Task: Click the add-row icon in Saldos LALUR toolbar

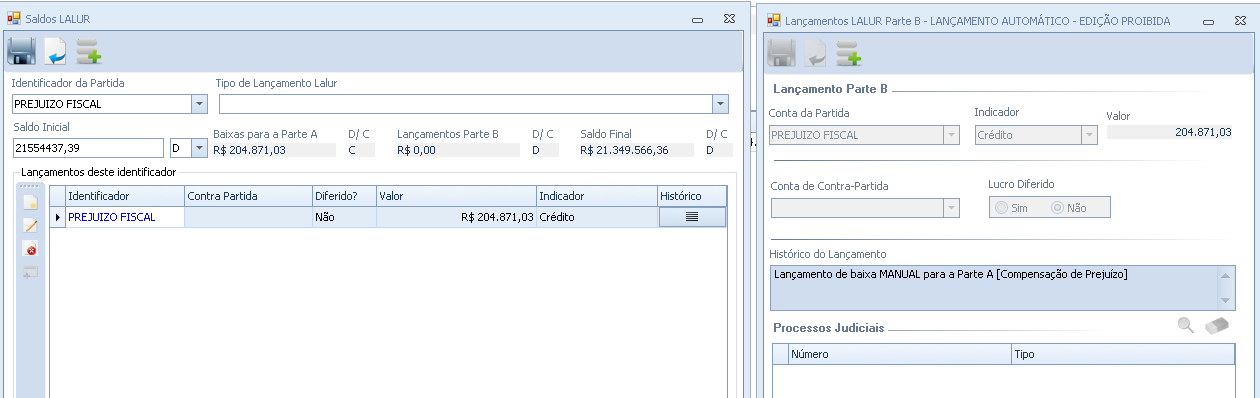Action: click(x=89, y=52)
